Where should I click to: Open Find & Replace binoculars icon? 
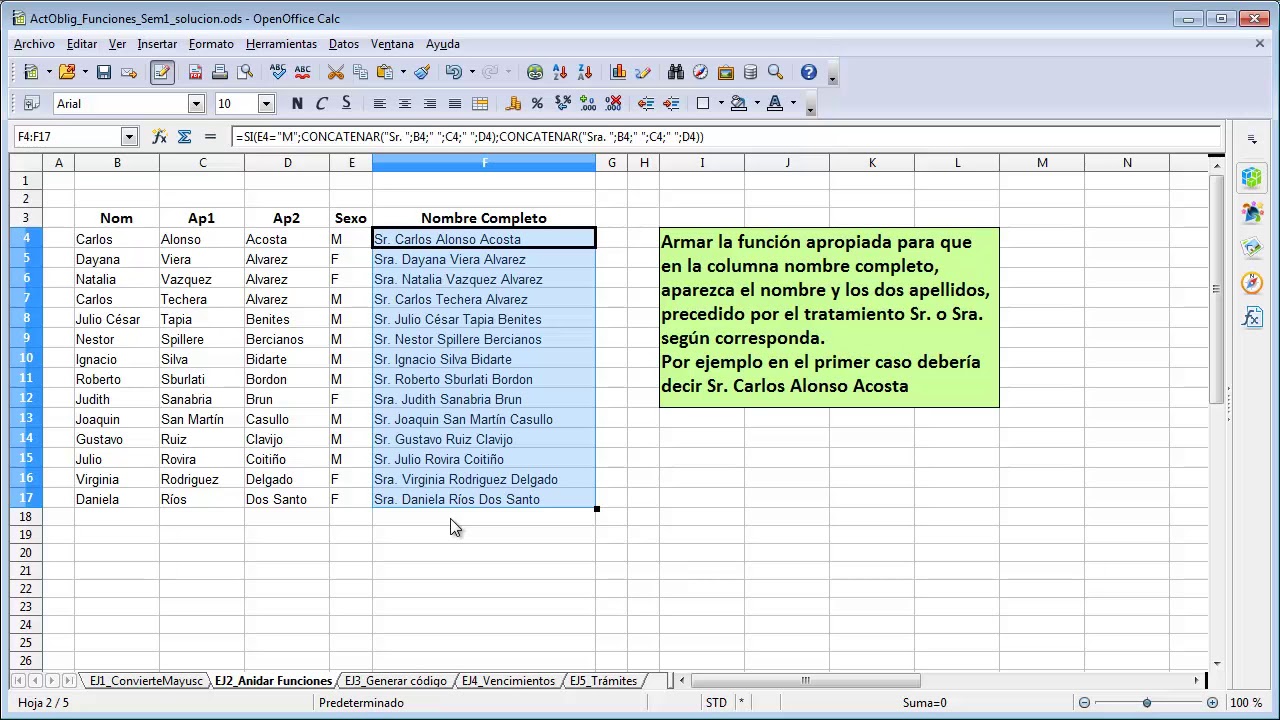pos(675,72)
